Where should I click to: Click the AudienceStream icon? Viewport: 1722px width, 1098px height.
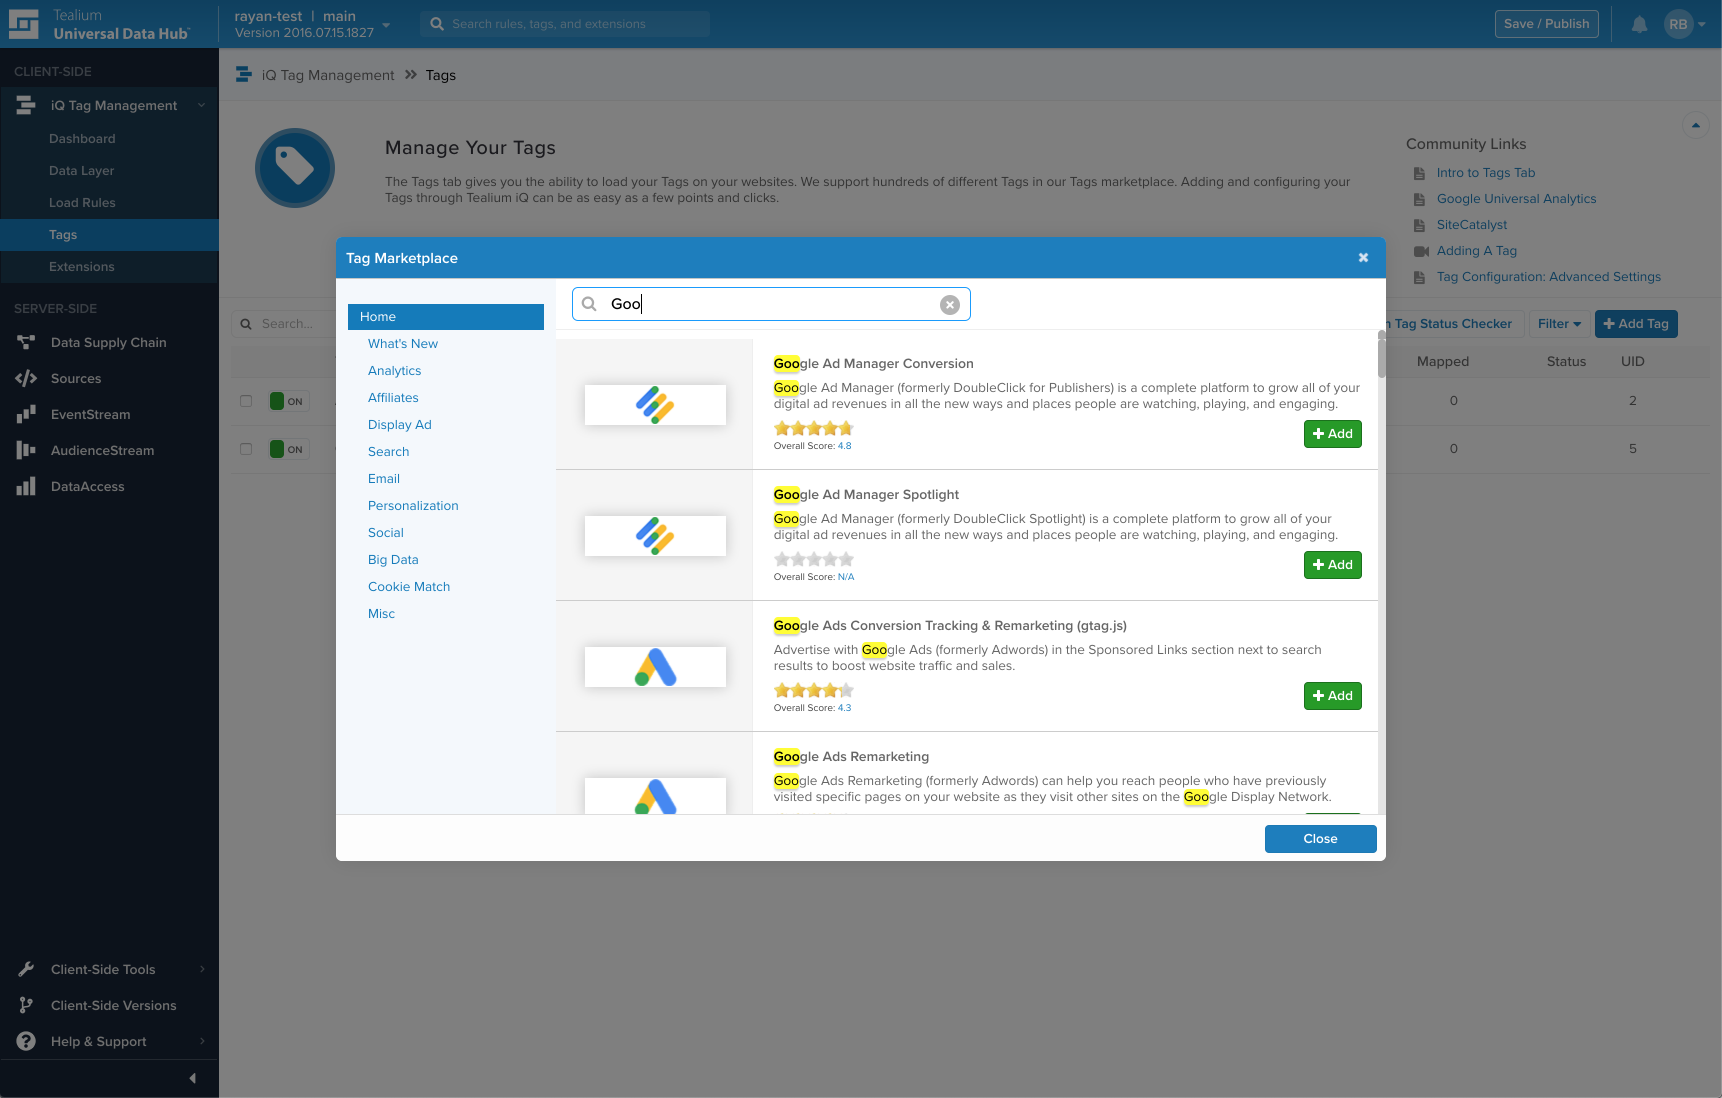(26, 450)
